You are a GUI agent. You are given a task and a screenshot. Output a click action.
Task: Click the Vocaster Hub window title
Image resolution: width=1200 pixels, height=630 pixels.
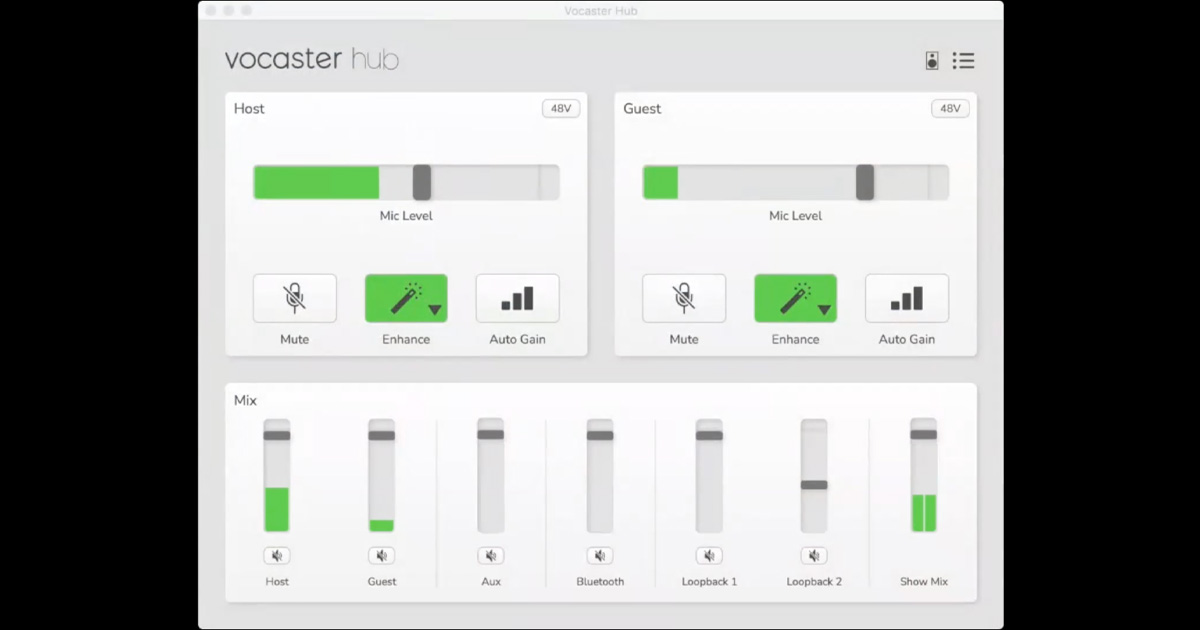click(601, 11)
